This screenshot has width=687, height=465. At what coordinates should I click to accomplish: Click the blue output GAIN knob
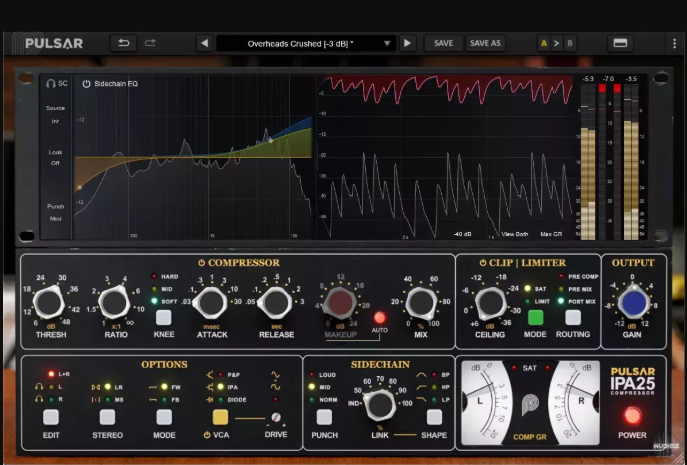pyautogui.click(x=633, y=302)
